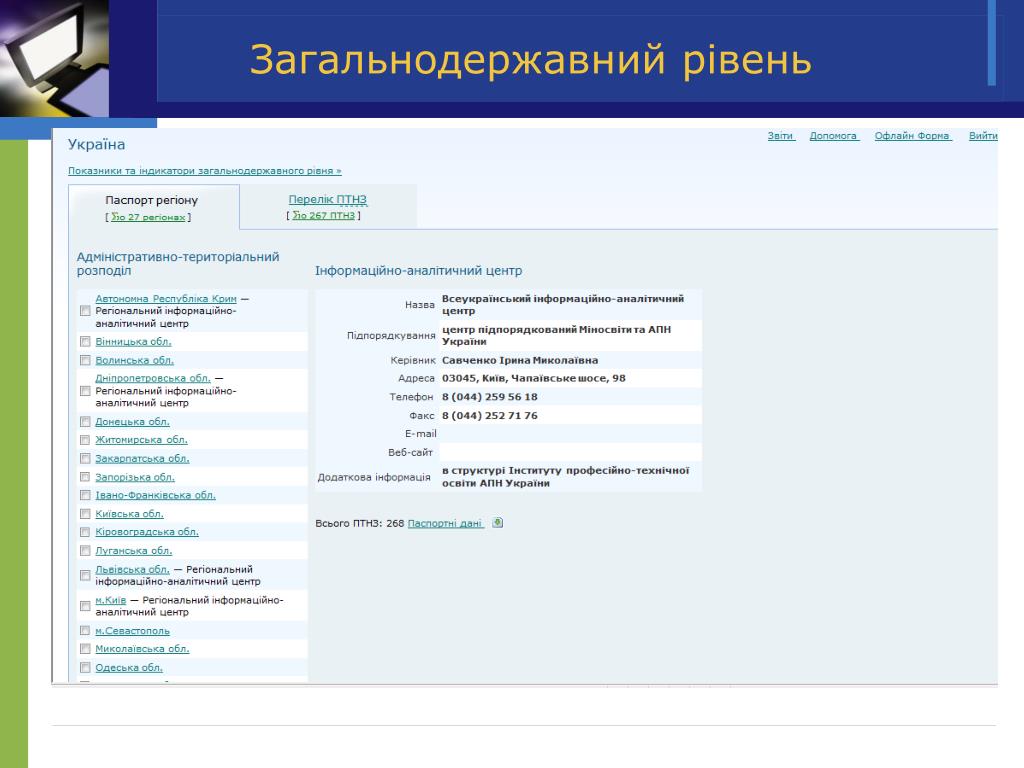The width and height of the screenshot is (1024, 768).
Task: Tick the Івано-Франківська обл. checkbox
Action: pos(85,495)
